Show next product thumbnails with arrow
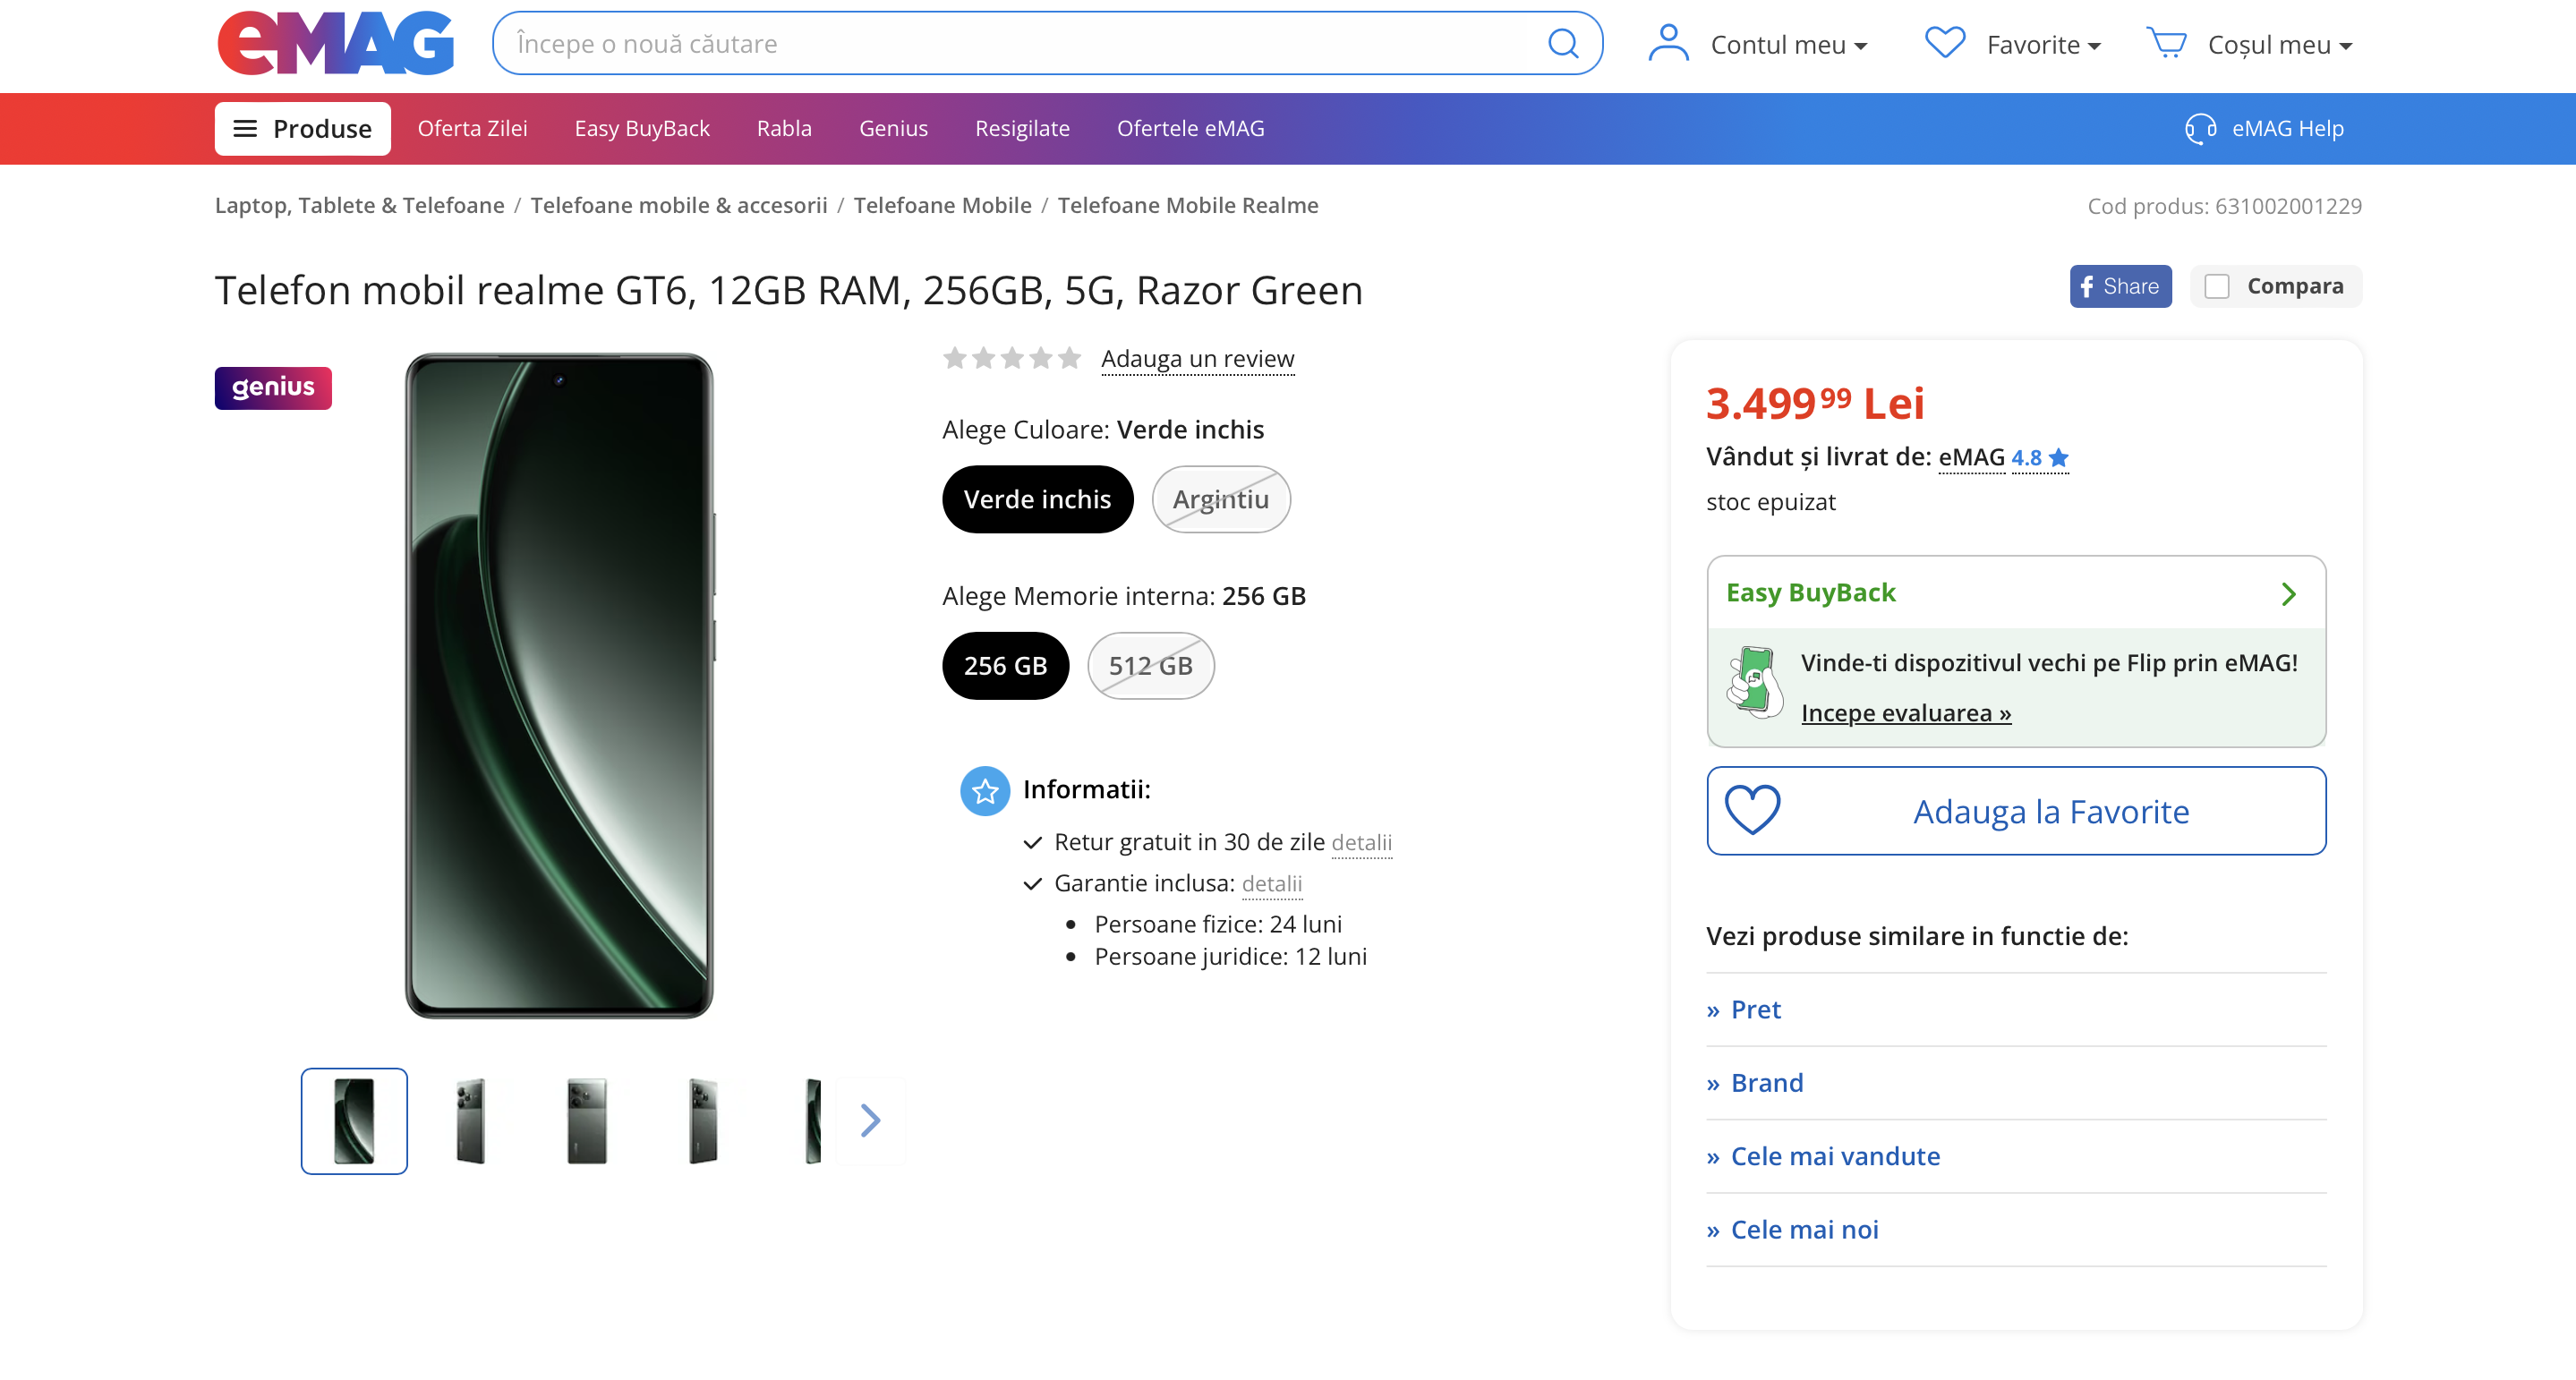The image size is (2576, 1380). pos(870,1121)
